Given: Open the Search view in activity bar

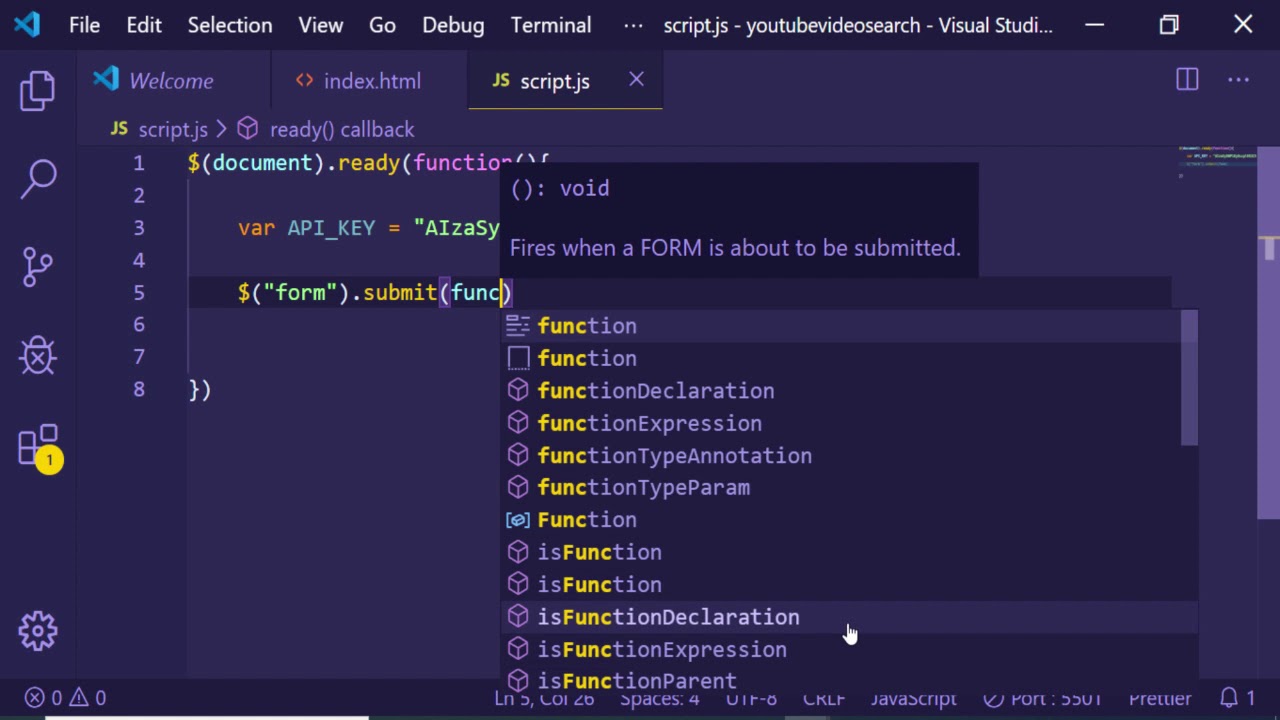Looking at the screenshot, I should tap(38, 179).
